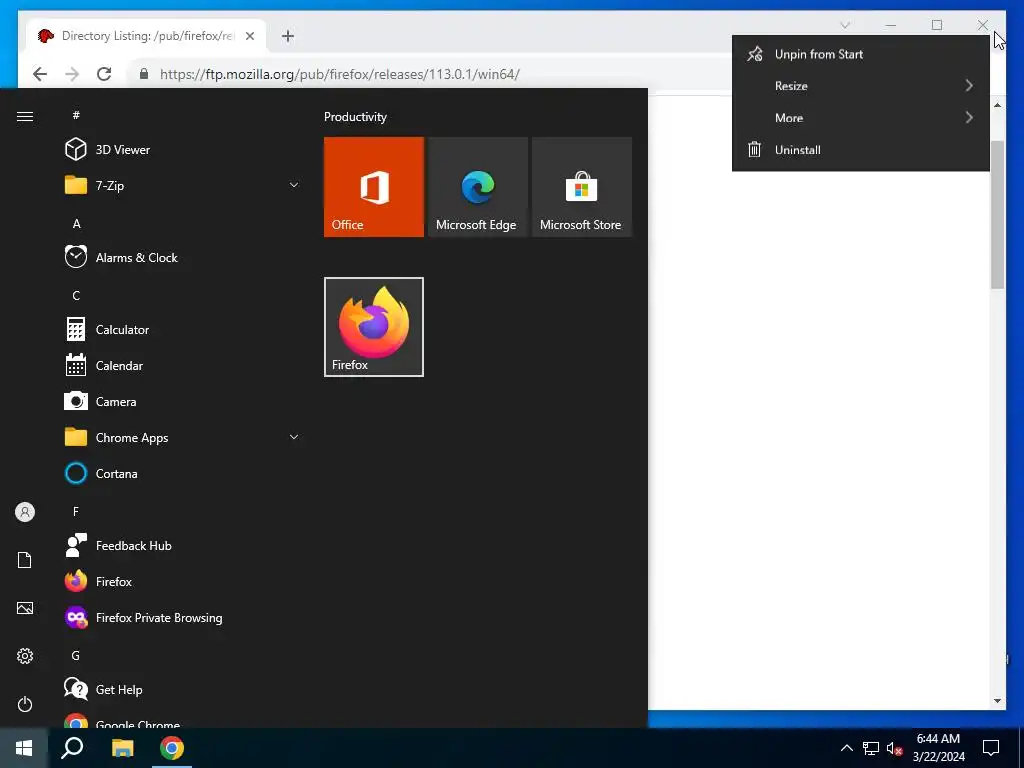Click Chrome's back navigation button

40,74
